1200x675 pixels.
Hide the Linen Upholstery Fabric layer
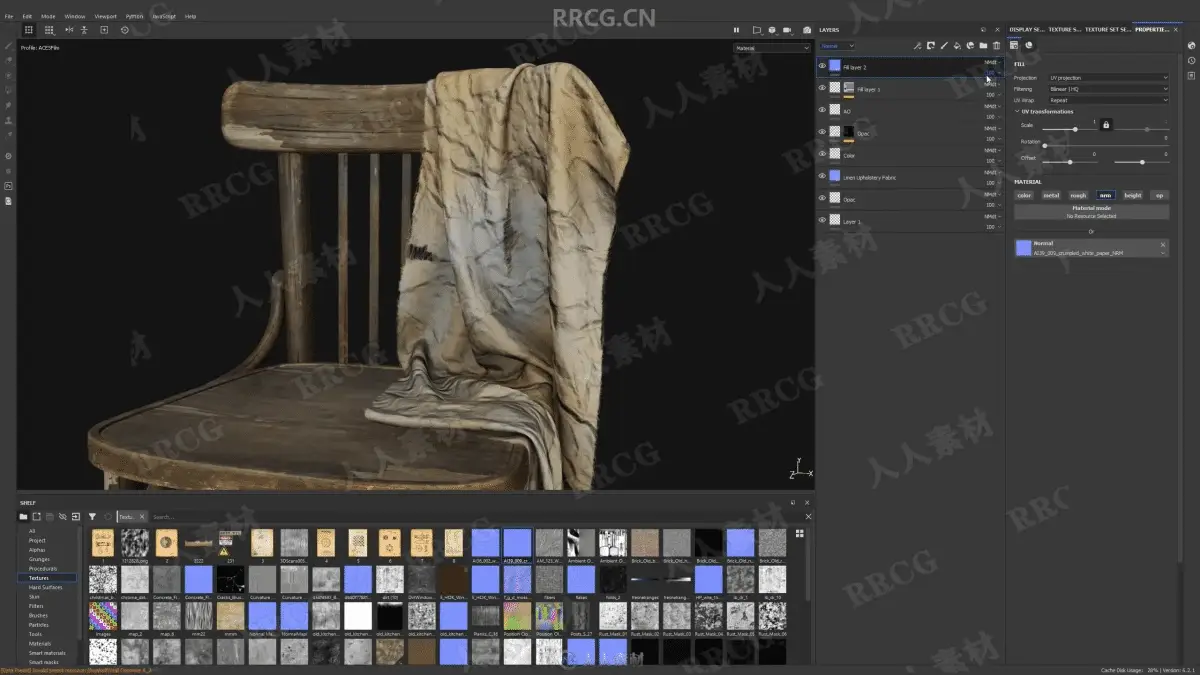tap(823, 176)
